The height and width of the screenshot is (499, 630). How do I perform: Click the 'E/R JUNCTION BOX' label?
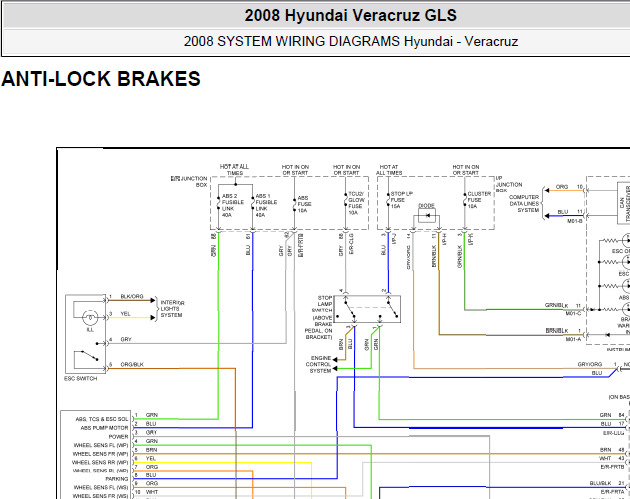pos(189,182)
